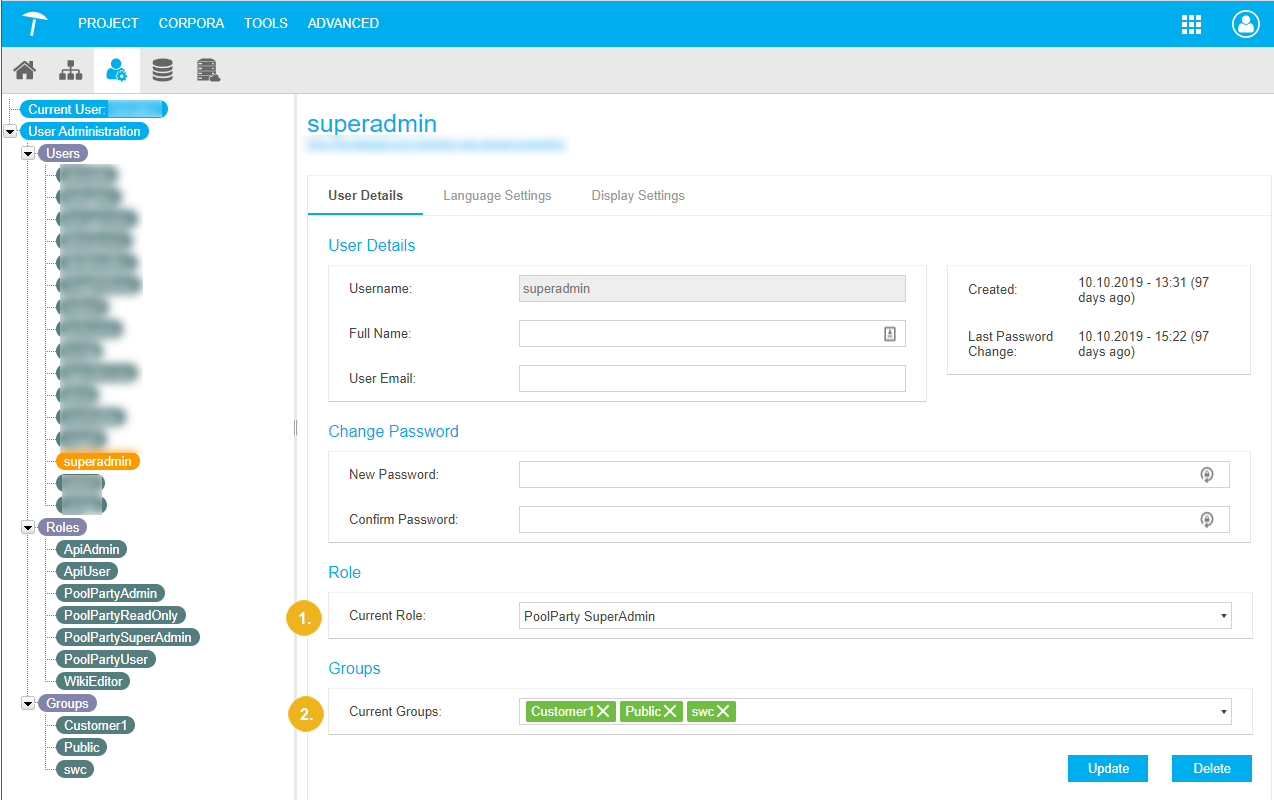1274x800 pixels.
Task: Select the Public group in the sidebar tree
Action: [81, 747]
